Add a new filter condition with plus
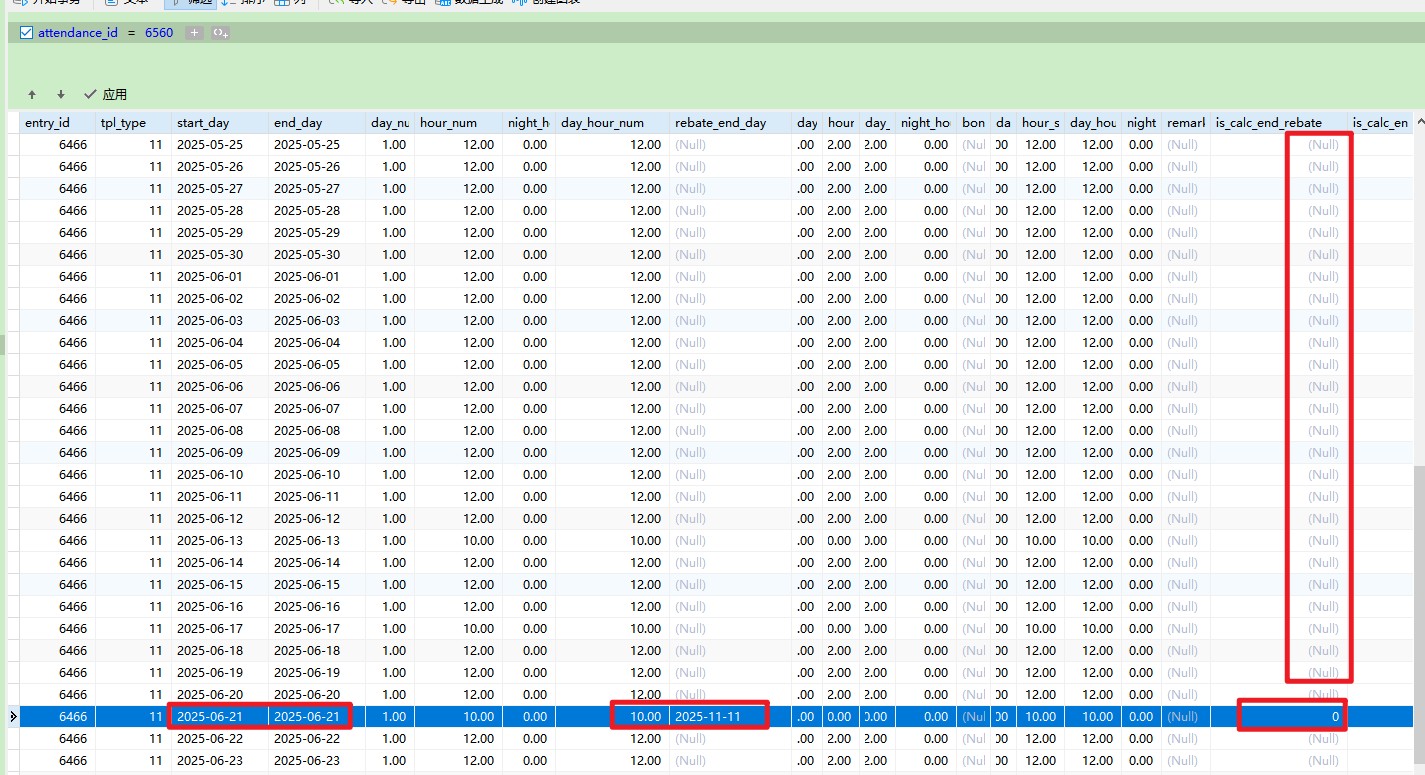 click(x=194, y=33)
